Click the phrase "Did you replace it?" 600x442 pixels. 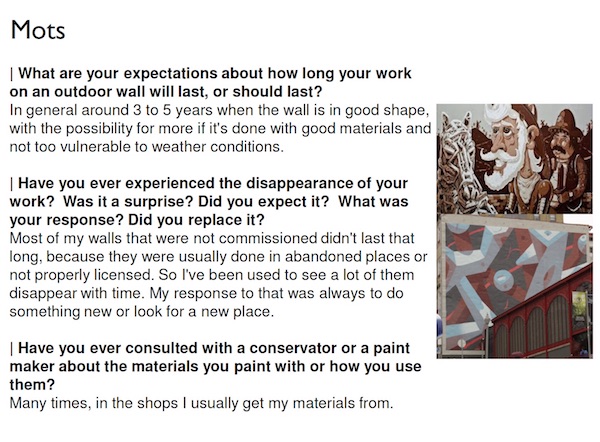196,220
